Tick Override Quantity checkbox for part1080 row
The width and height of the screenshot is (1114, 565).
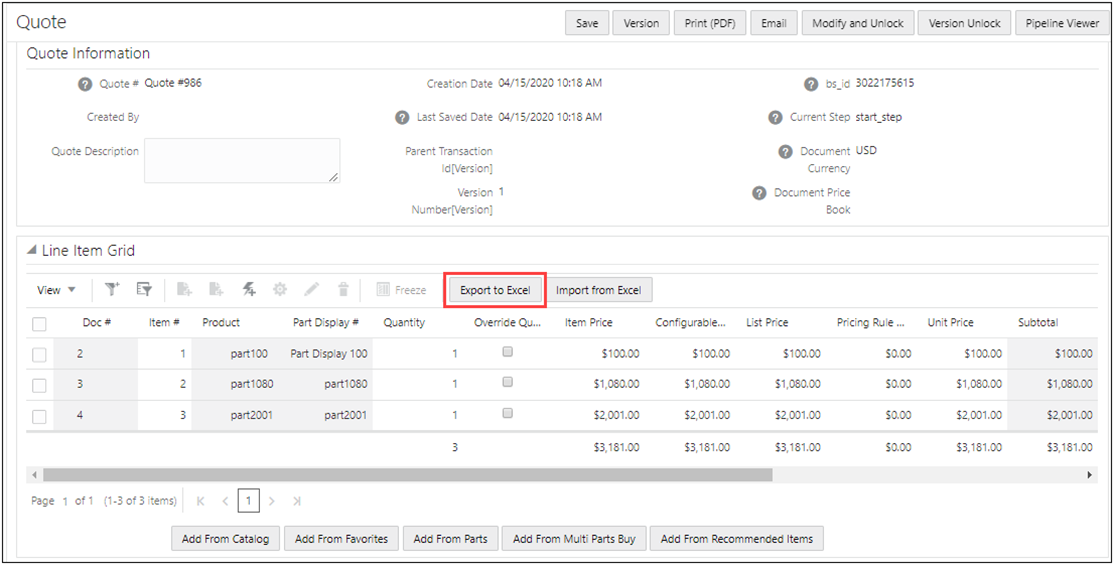(x=507, y=382)
